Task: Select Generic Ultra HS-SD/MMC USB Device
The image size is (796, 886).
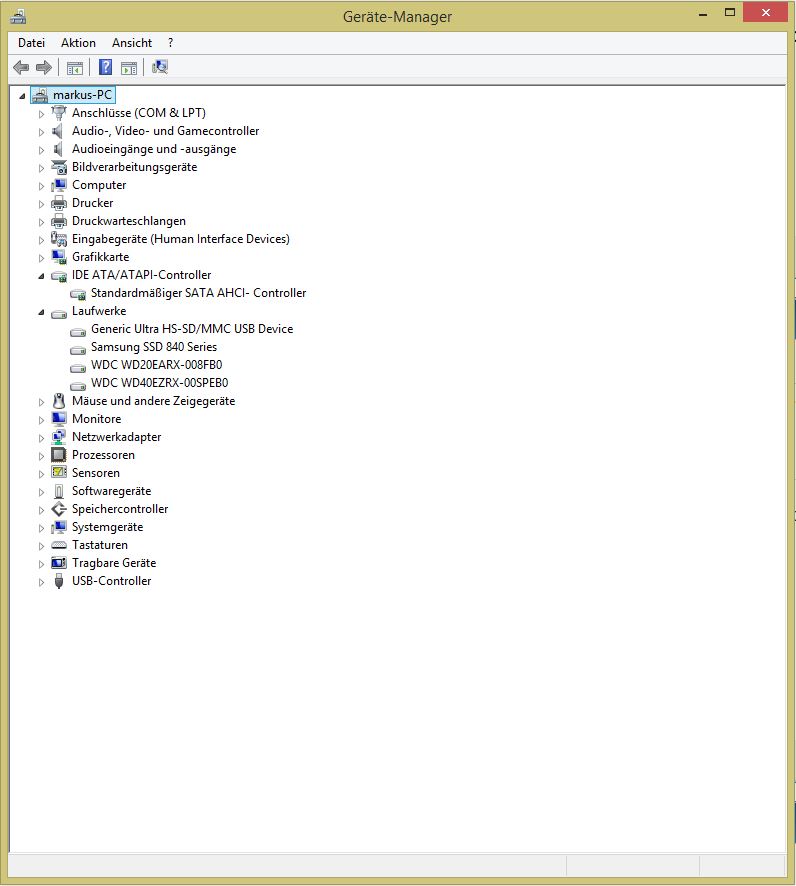Action: pos(192,329)
